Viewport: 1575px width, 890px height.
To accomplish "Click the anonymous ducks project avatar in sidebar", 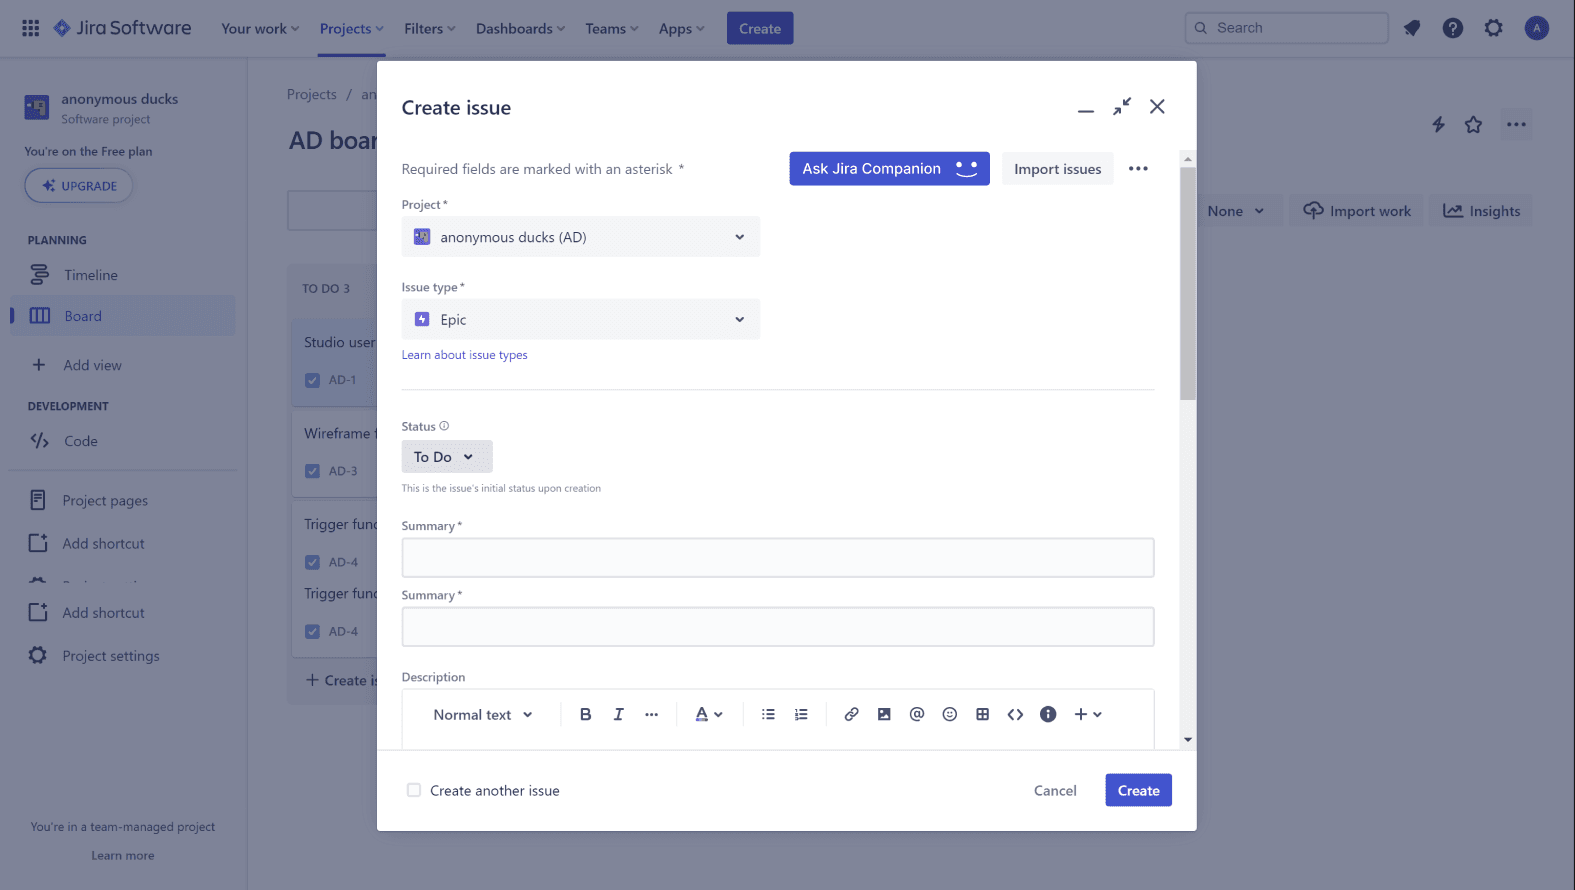I will (37, 107).
